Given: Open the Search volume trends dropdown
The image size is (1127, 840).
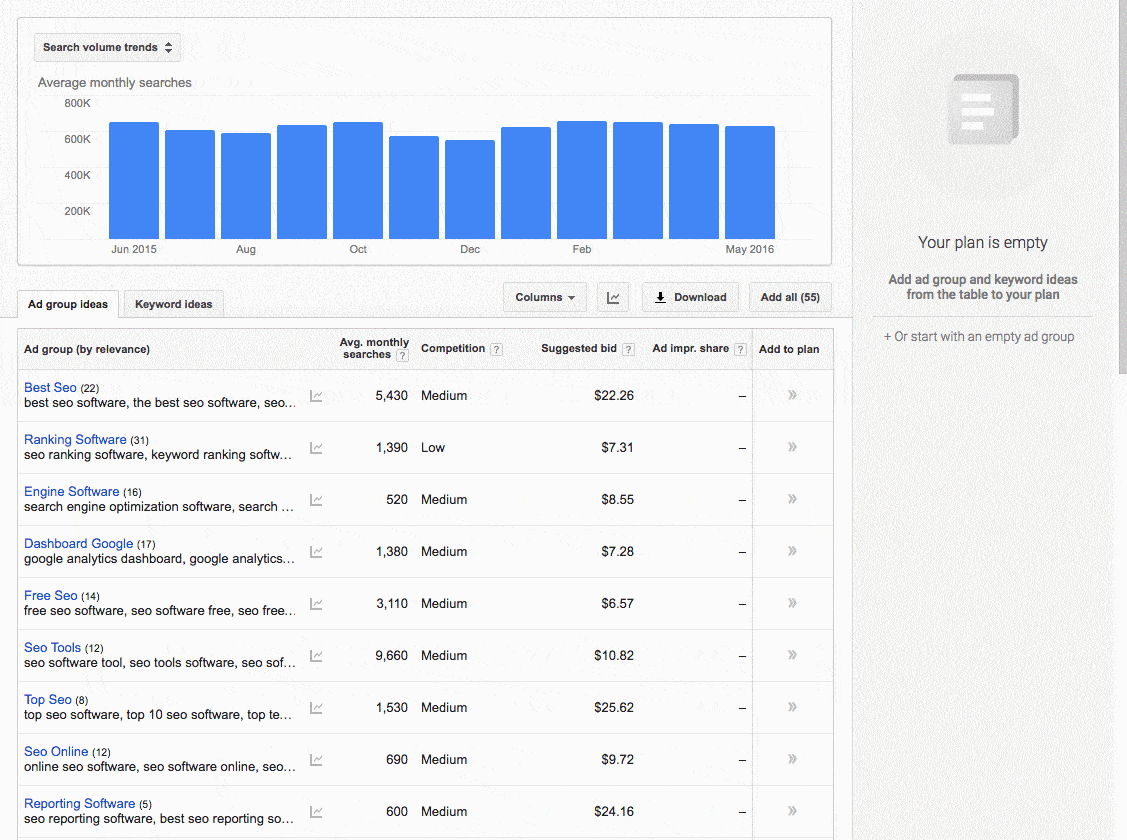Looking at the screenshot, I should click(x=107, y=47).
